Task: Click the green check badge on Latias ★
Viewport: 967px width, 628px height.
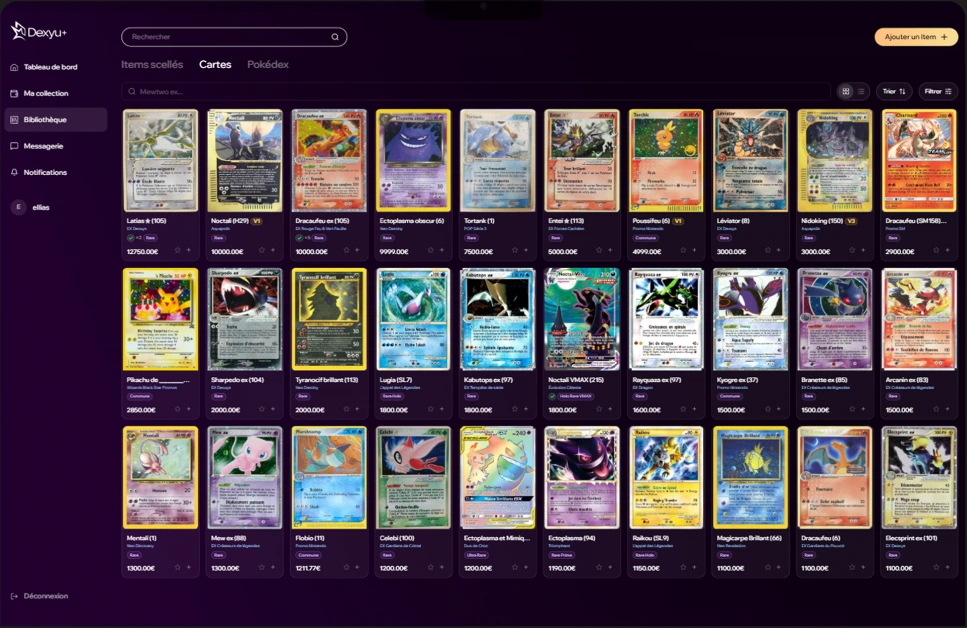Action: point(131,238)
